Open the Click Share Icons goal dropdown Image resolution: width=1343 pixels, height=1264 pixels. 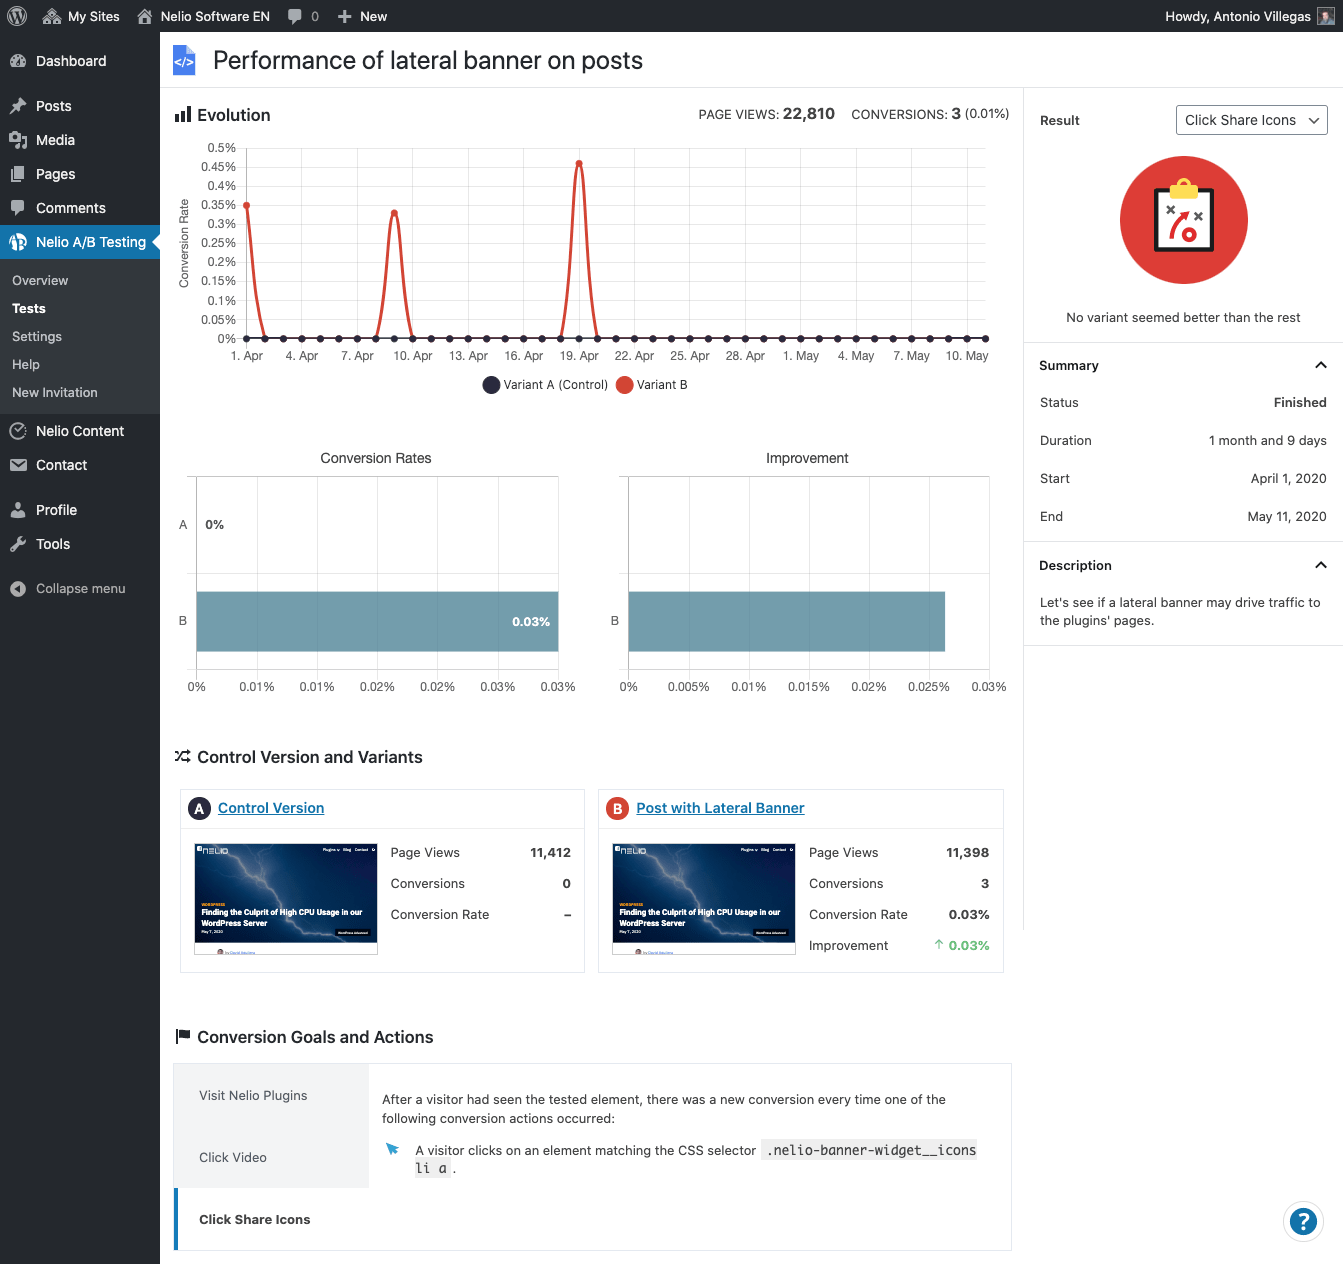coord(1251,120)
